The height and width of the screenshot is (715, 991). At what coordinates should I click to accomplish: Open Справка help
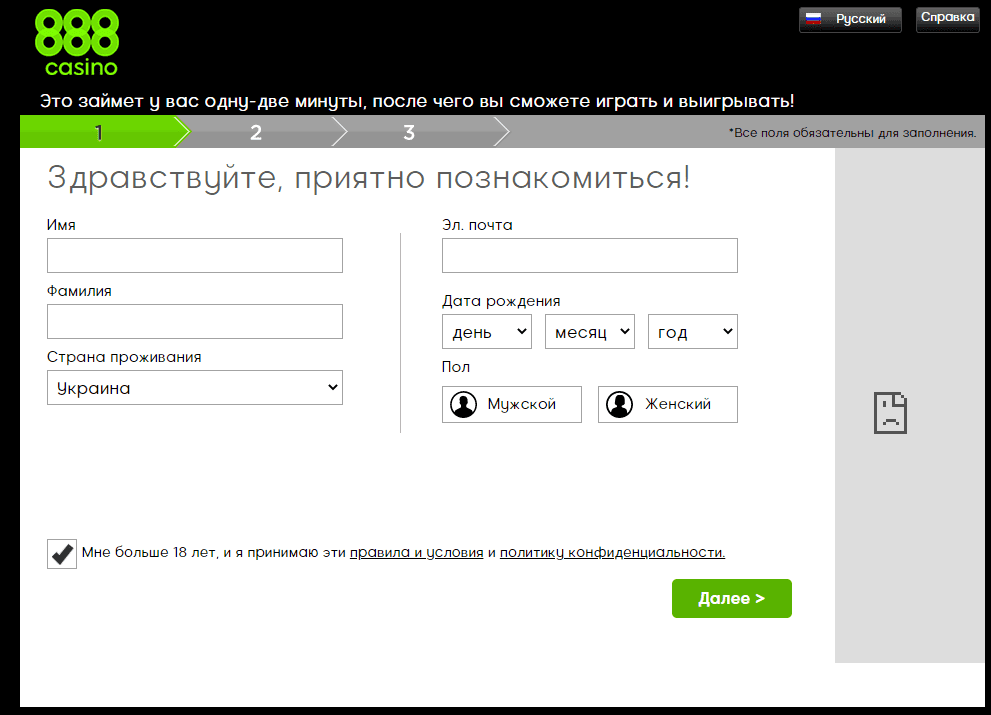[x=946, y=18]
